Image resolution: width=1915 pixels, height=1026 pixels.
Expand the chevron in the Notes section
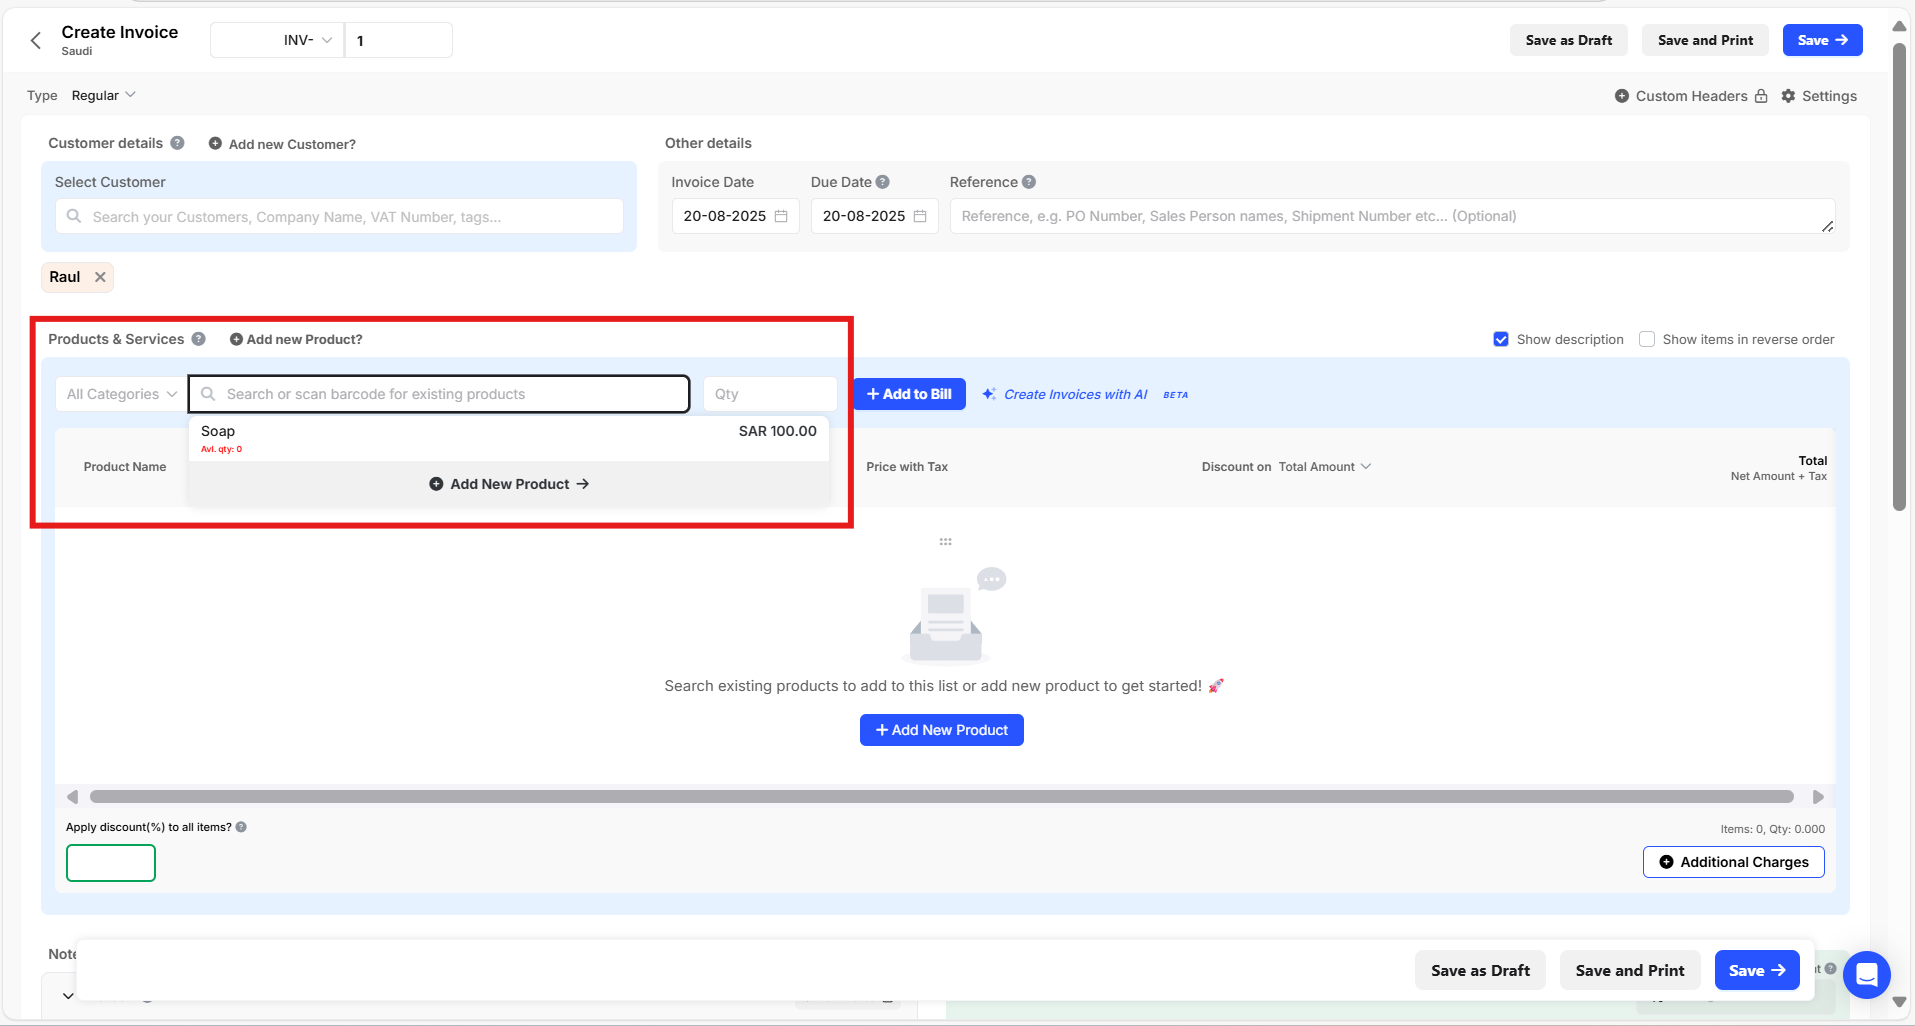68,996
